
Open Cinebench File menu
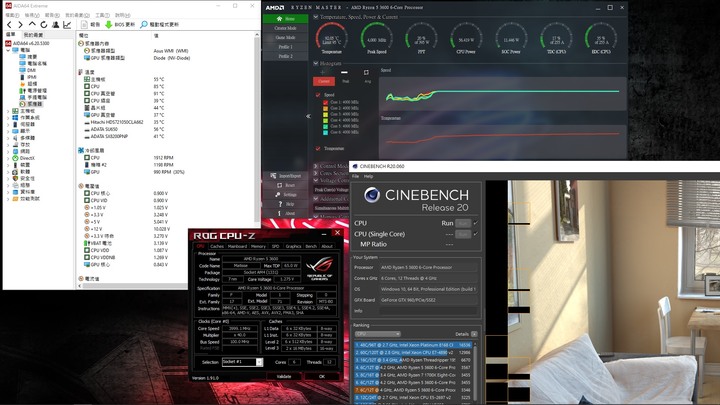tap(355, 176)
